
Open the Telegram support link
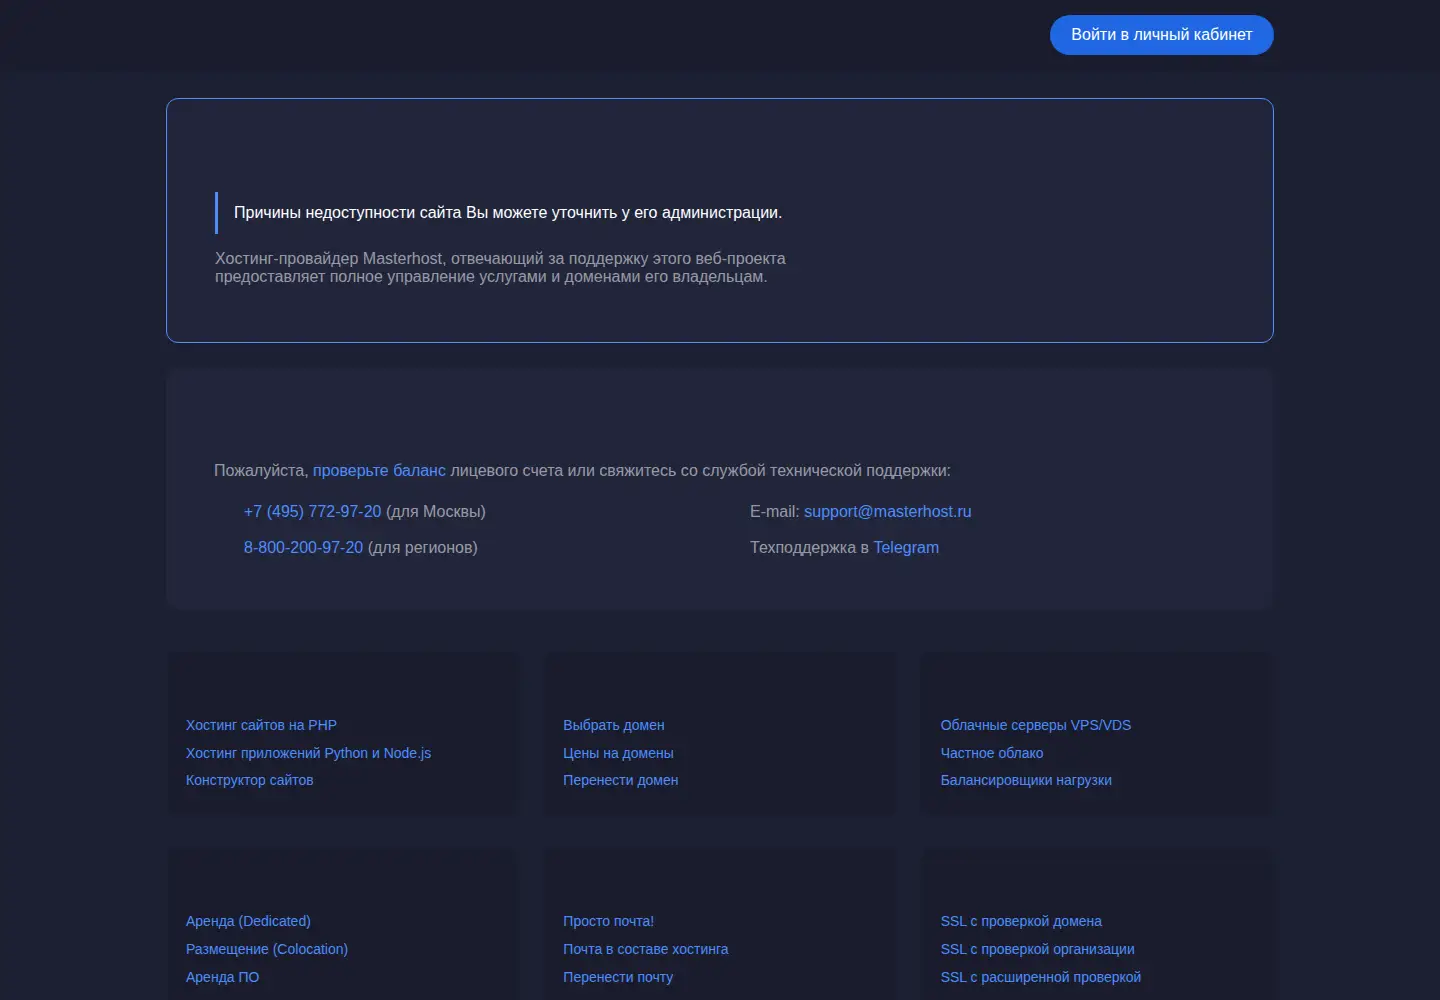(x=906, y=548)
